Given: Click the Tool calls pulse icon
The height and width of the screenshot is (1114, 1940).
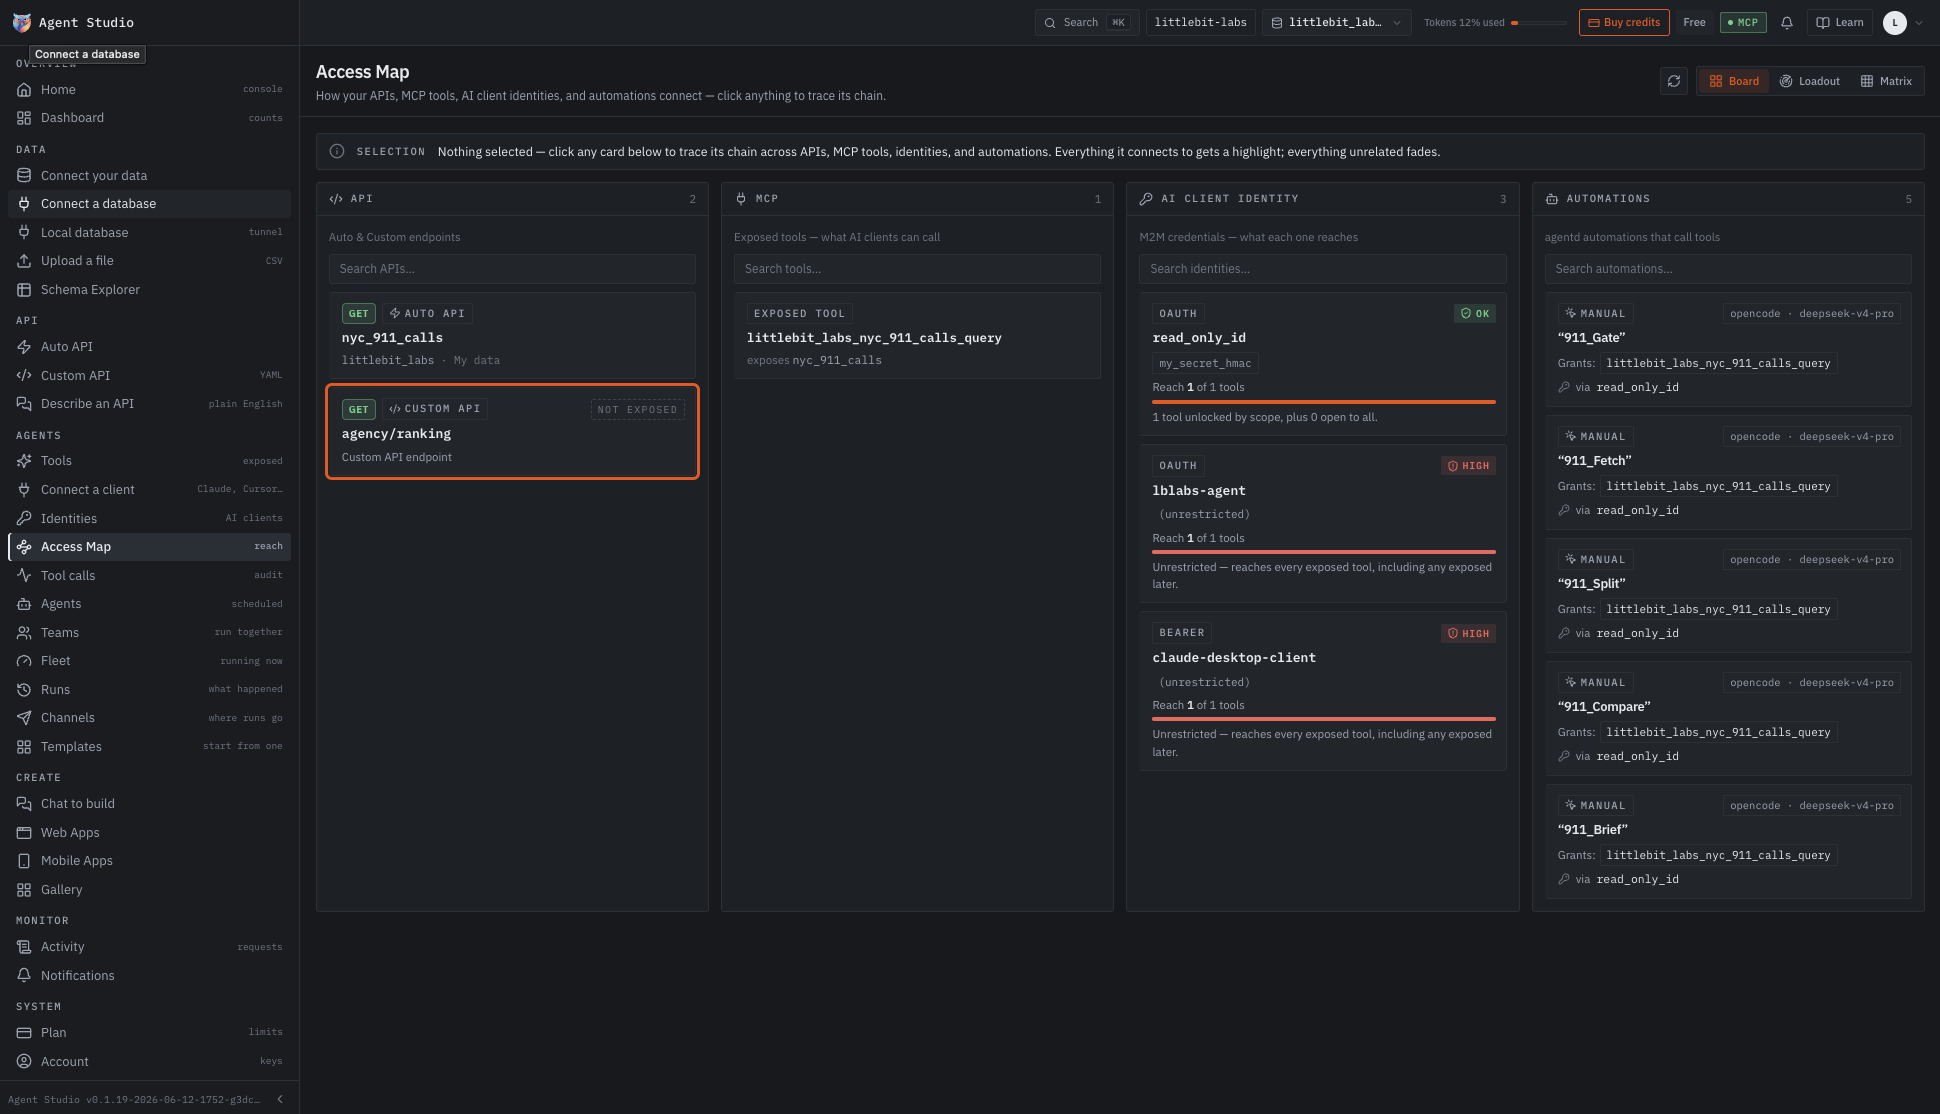Looking at the screenshot, I should pyautogui.click(x=24, y=576).
